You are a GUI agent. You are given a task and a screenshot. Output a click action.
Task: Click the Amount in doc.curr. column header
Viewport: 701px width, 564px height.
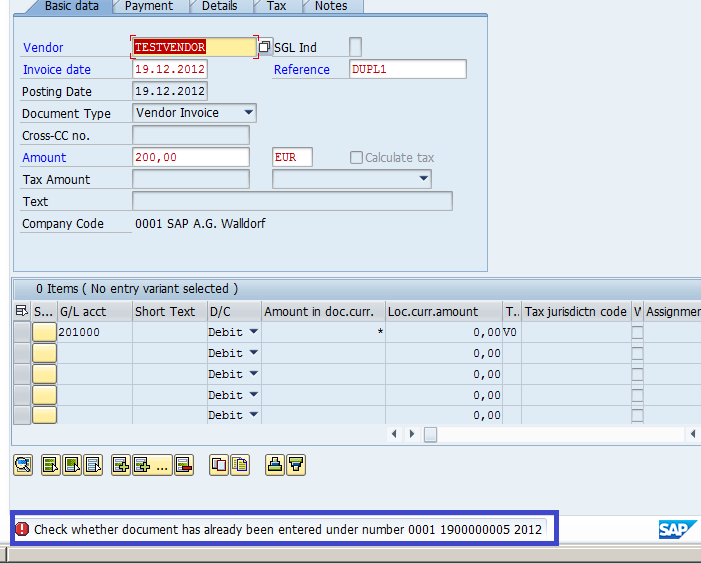(323, 311)
